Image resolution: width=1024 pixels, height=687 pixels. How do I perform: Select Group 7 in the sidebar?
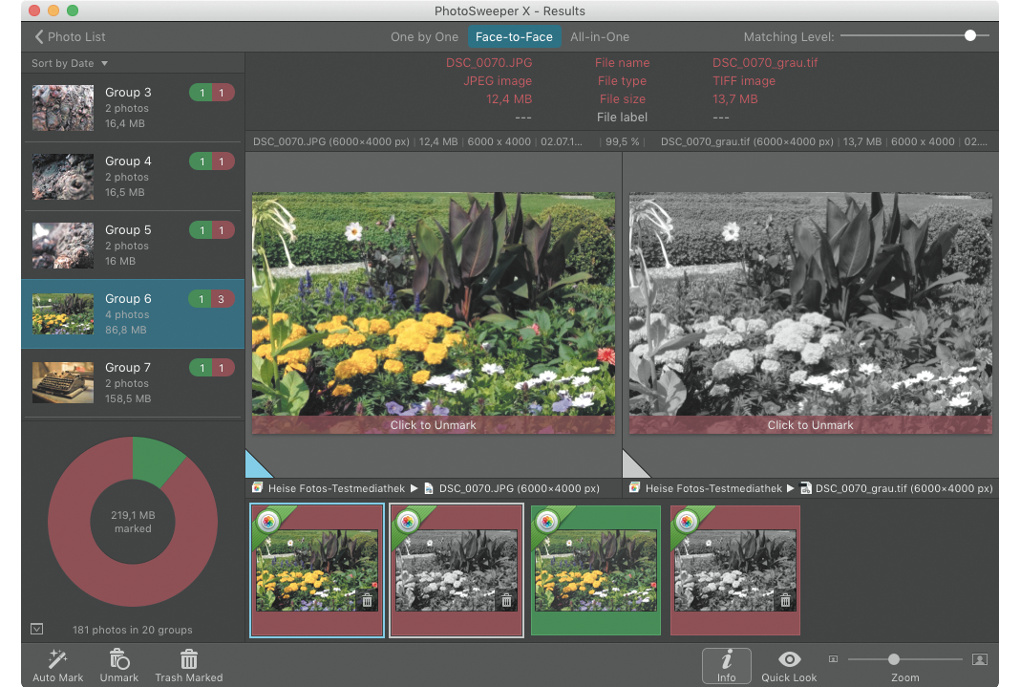click(x=132, y=383)
